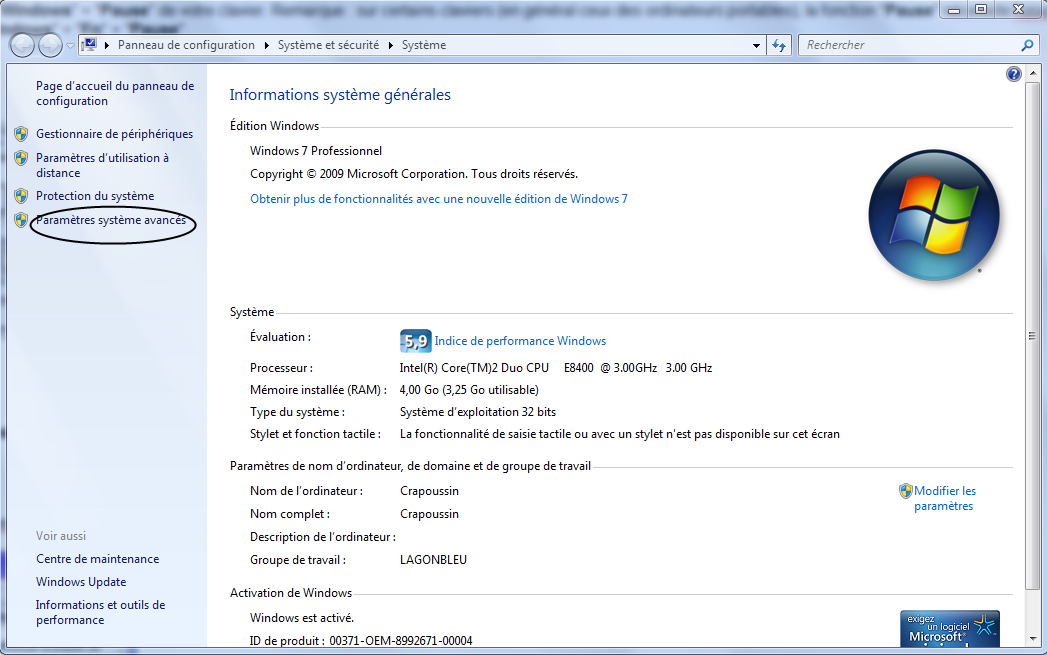Image resolution: width=1047 pixels, height=655 pixels.
Task: Click the RAM value 4,00 Go
Action: pyautogui.click(x=469, y=390)
